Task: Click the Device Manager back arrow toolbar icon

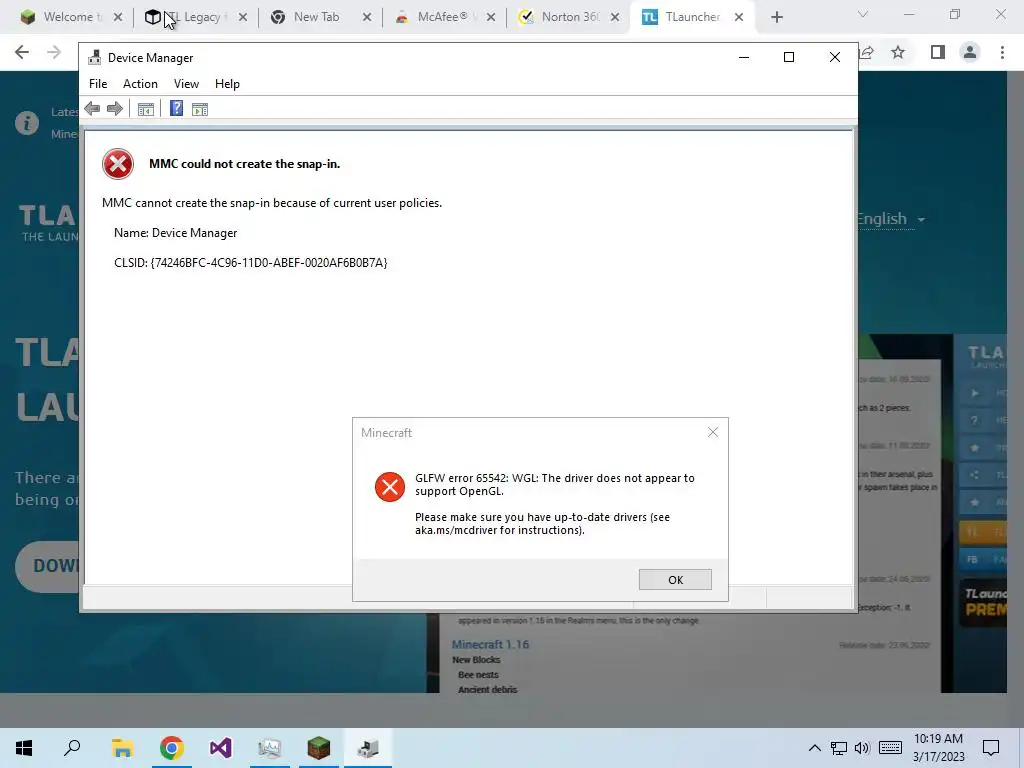Action: click(92, 109)
